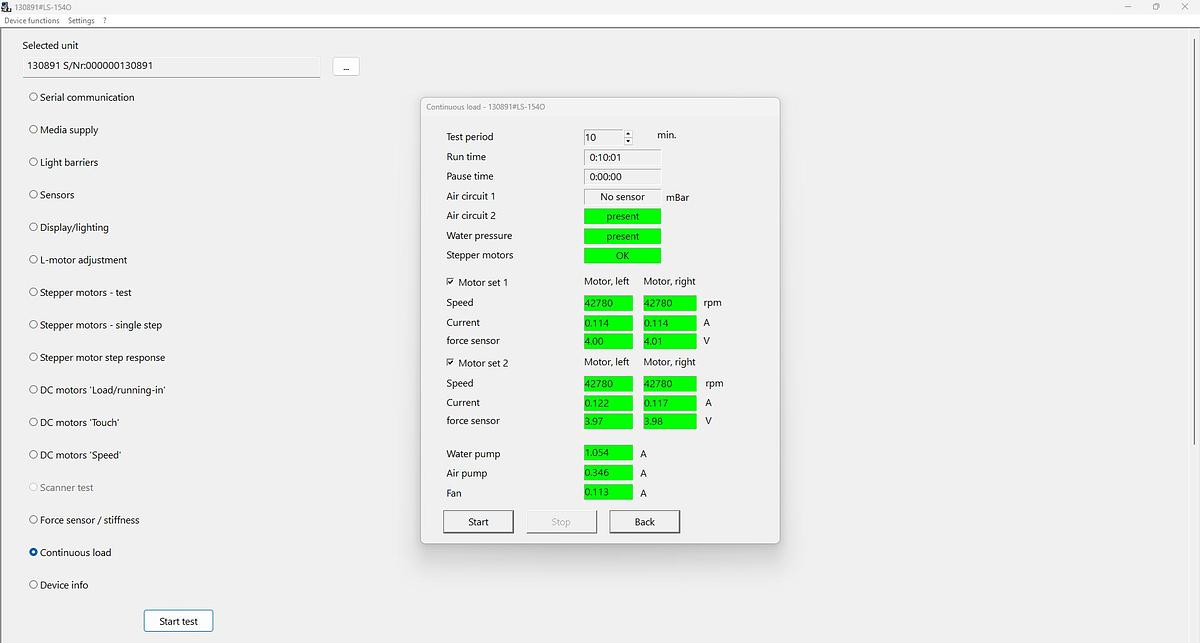This screenshot has width=1200, height=643.
Task: Decrease test period with down arrow
Action: click(628, 141)
